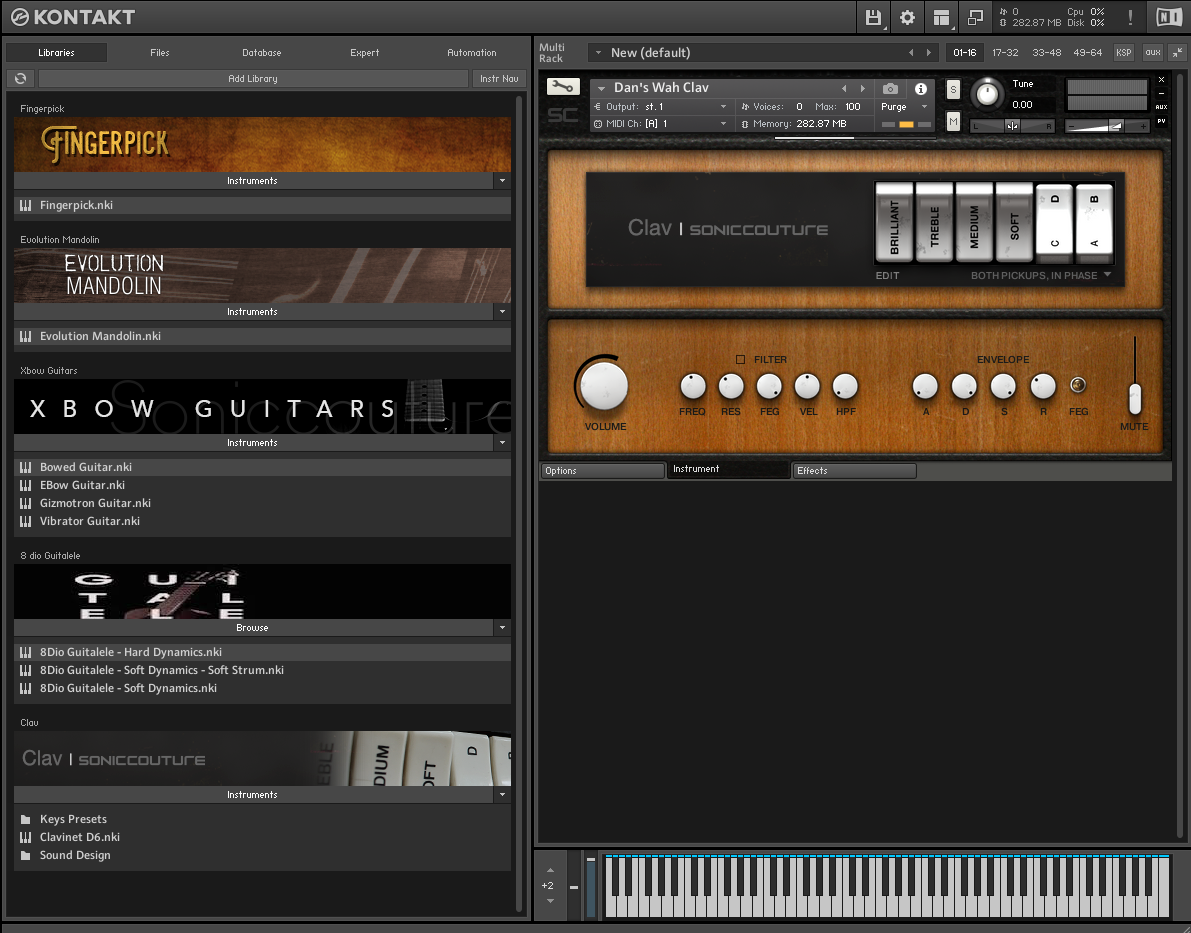Refresh the libraries list
Viewport: 1191px width, 933px height.
click(x=21, y=78)
